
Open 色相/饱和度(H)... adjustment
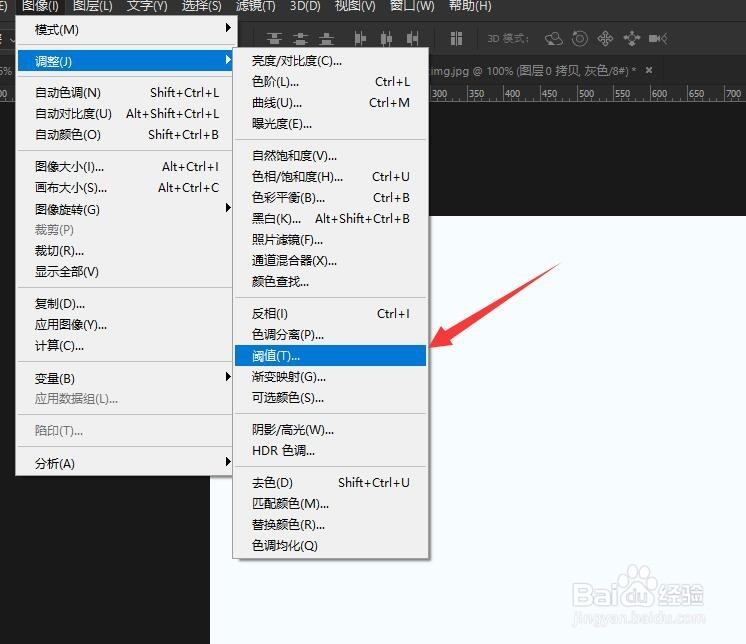[331, 176]
